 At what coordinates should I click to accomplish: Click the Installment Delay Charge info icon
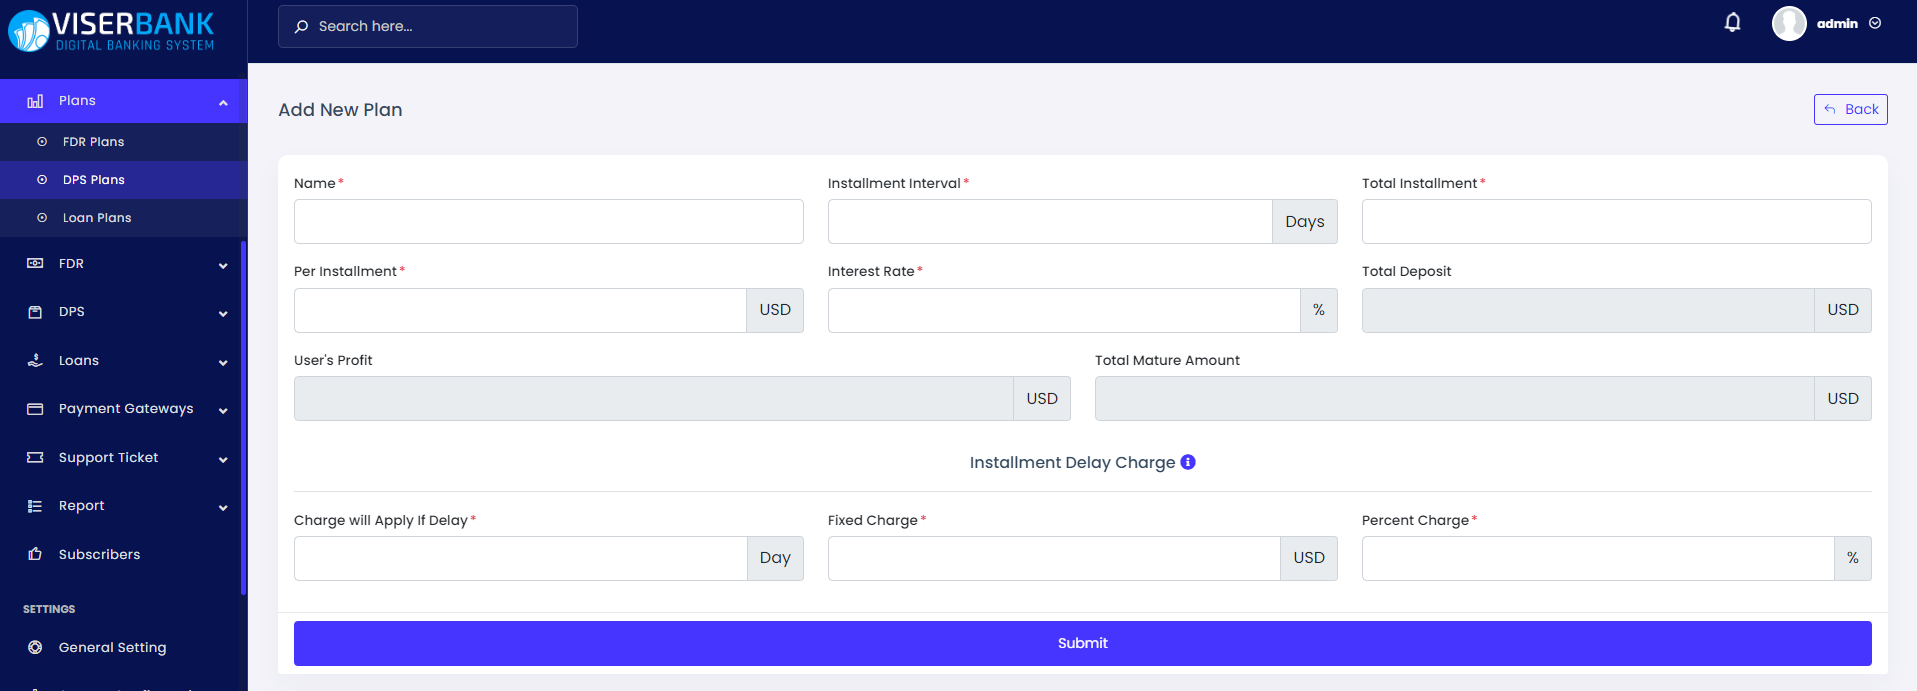[1188, 462]
